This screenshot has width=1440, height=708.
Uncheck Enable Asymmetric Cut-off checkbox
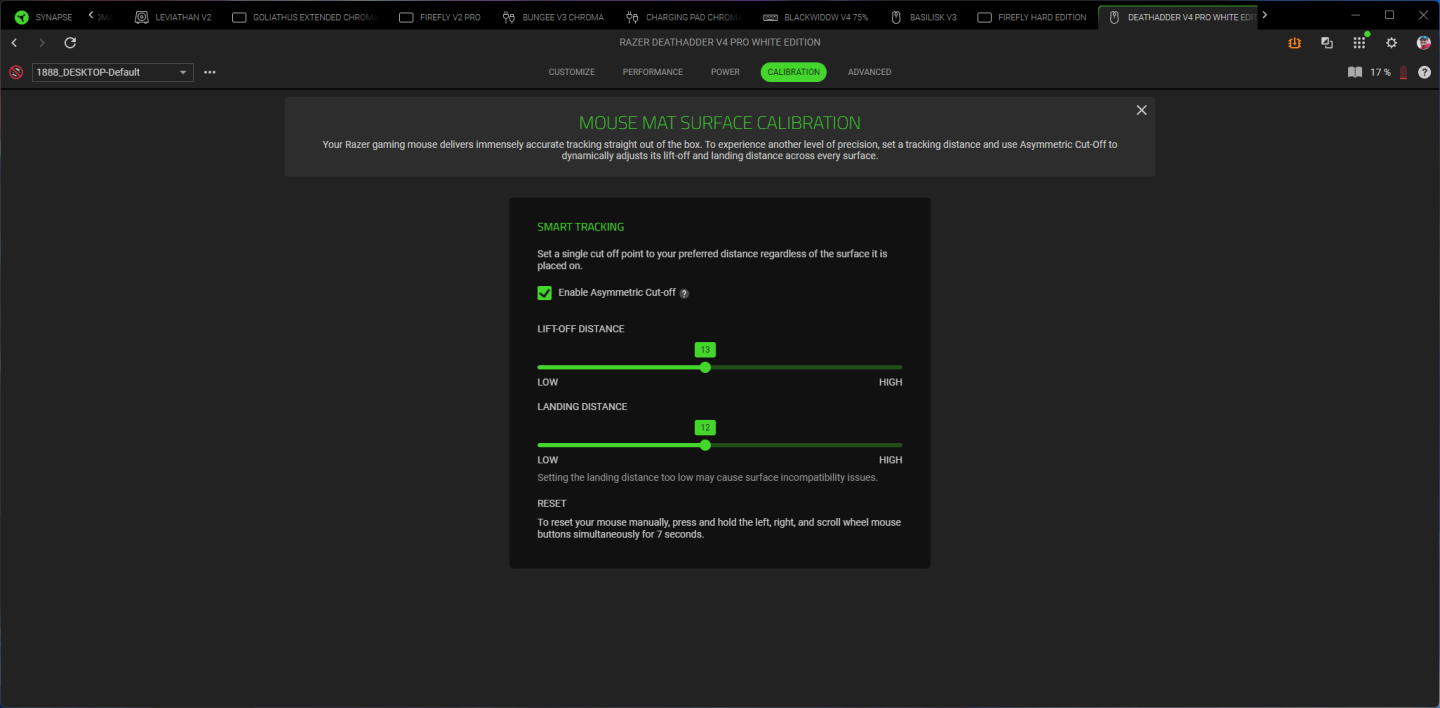(x=545, y=293)
